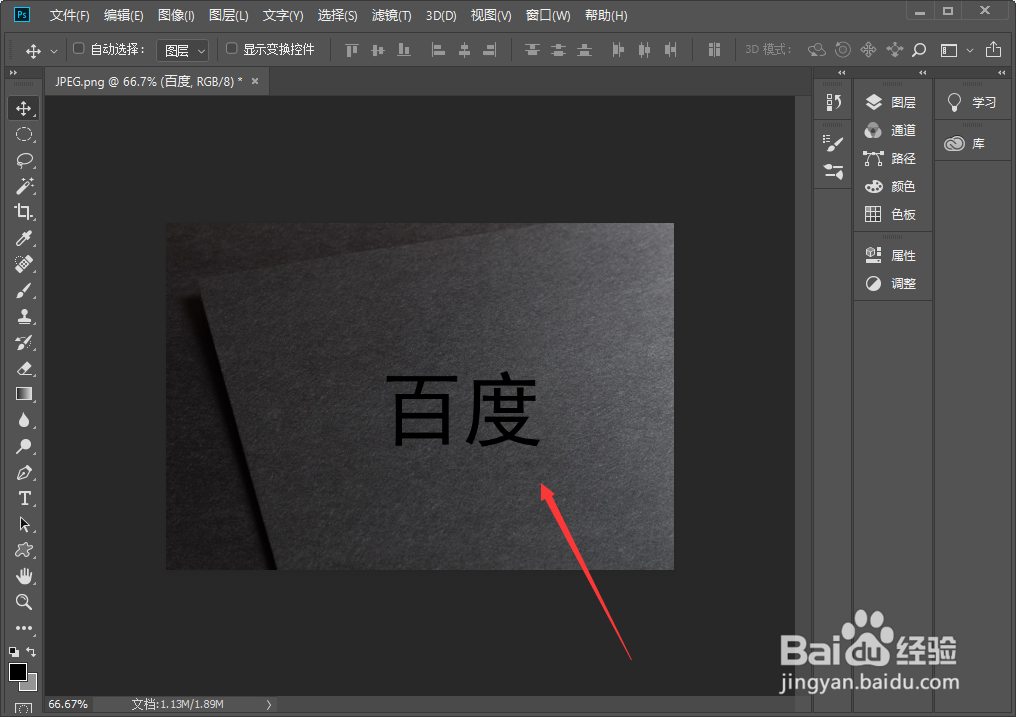Open the Brush Settings panel icon
Screen dimensions: 1016x717
tap(833, 143)
